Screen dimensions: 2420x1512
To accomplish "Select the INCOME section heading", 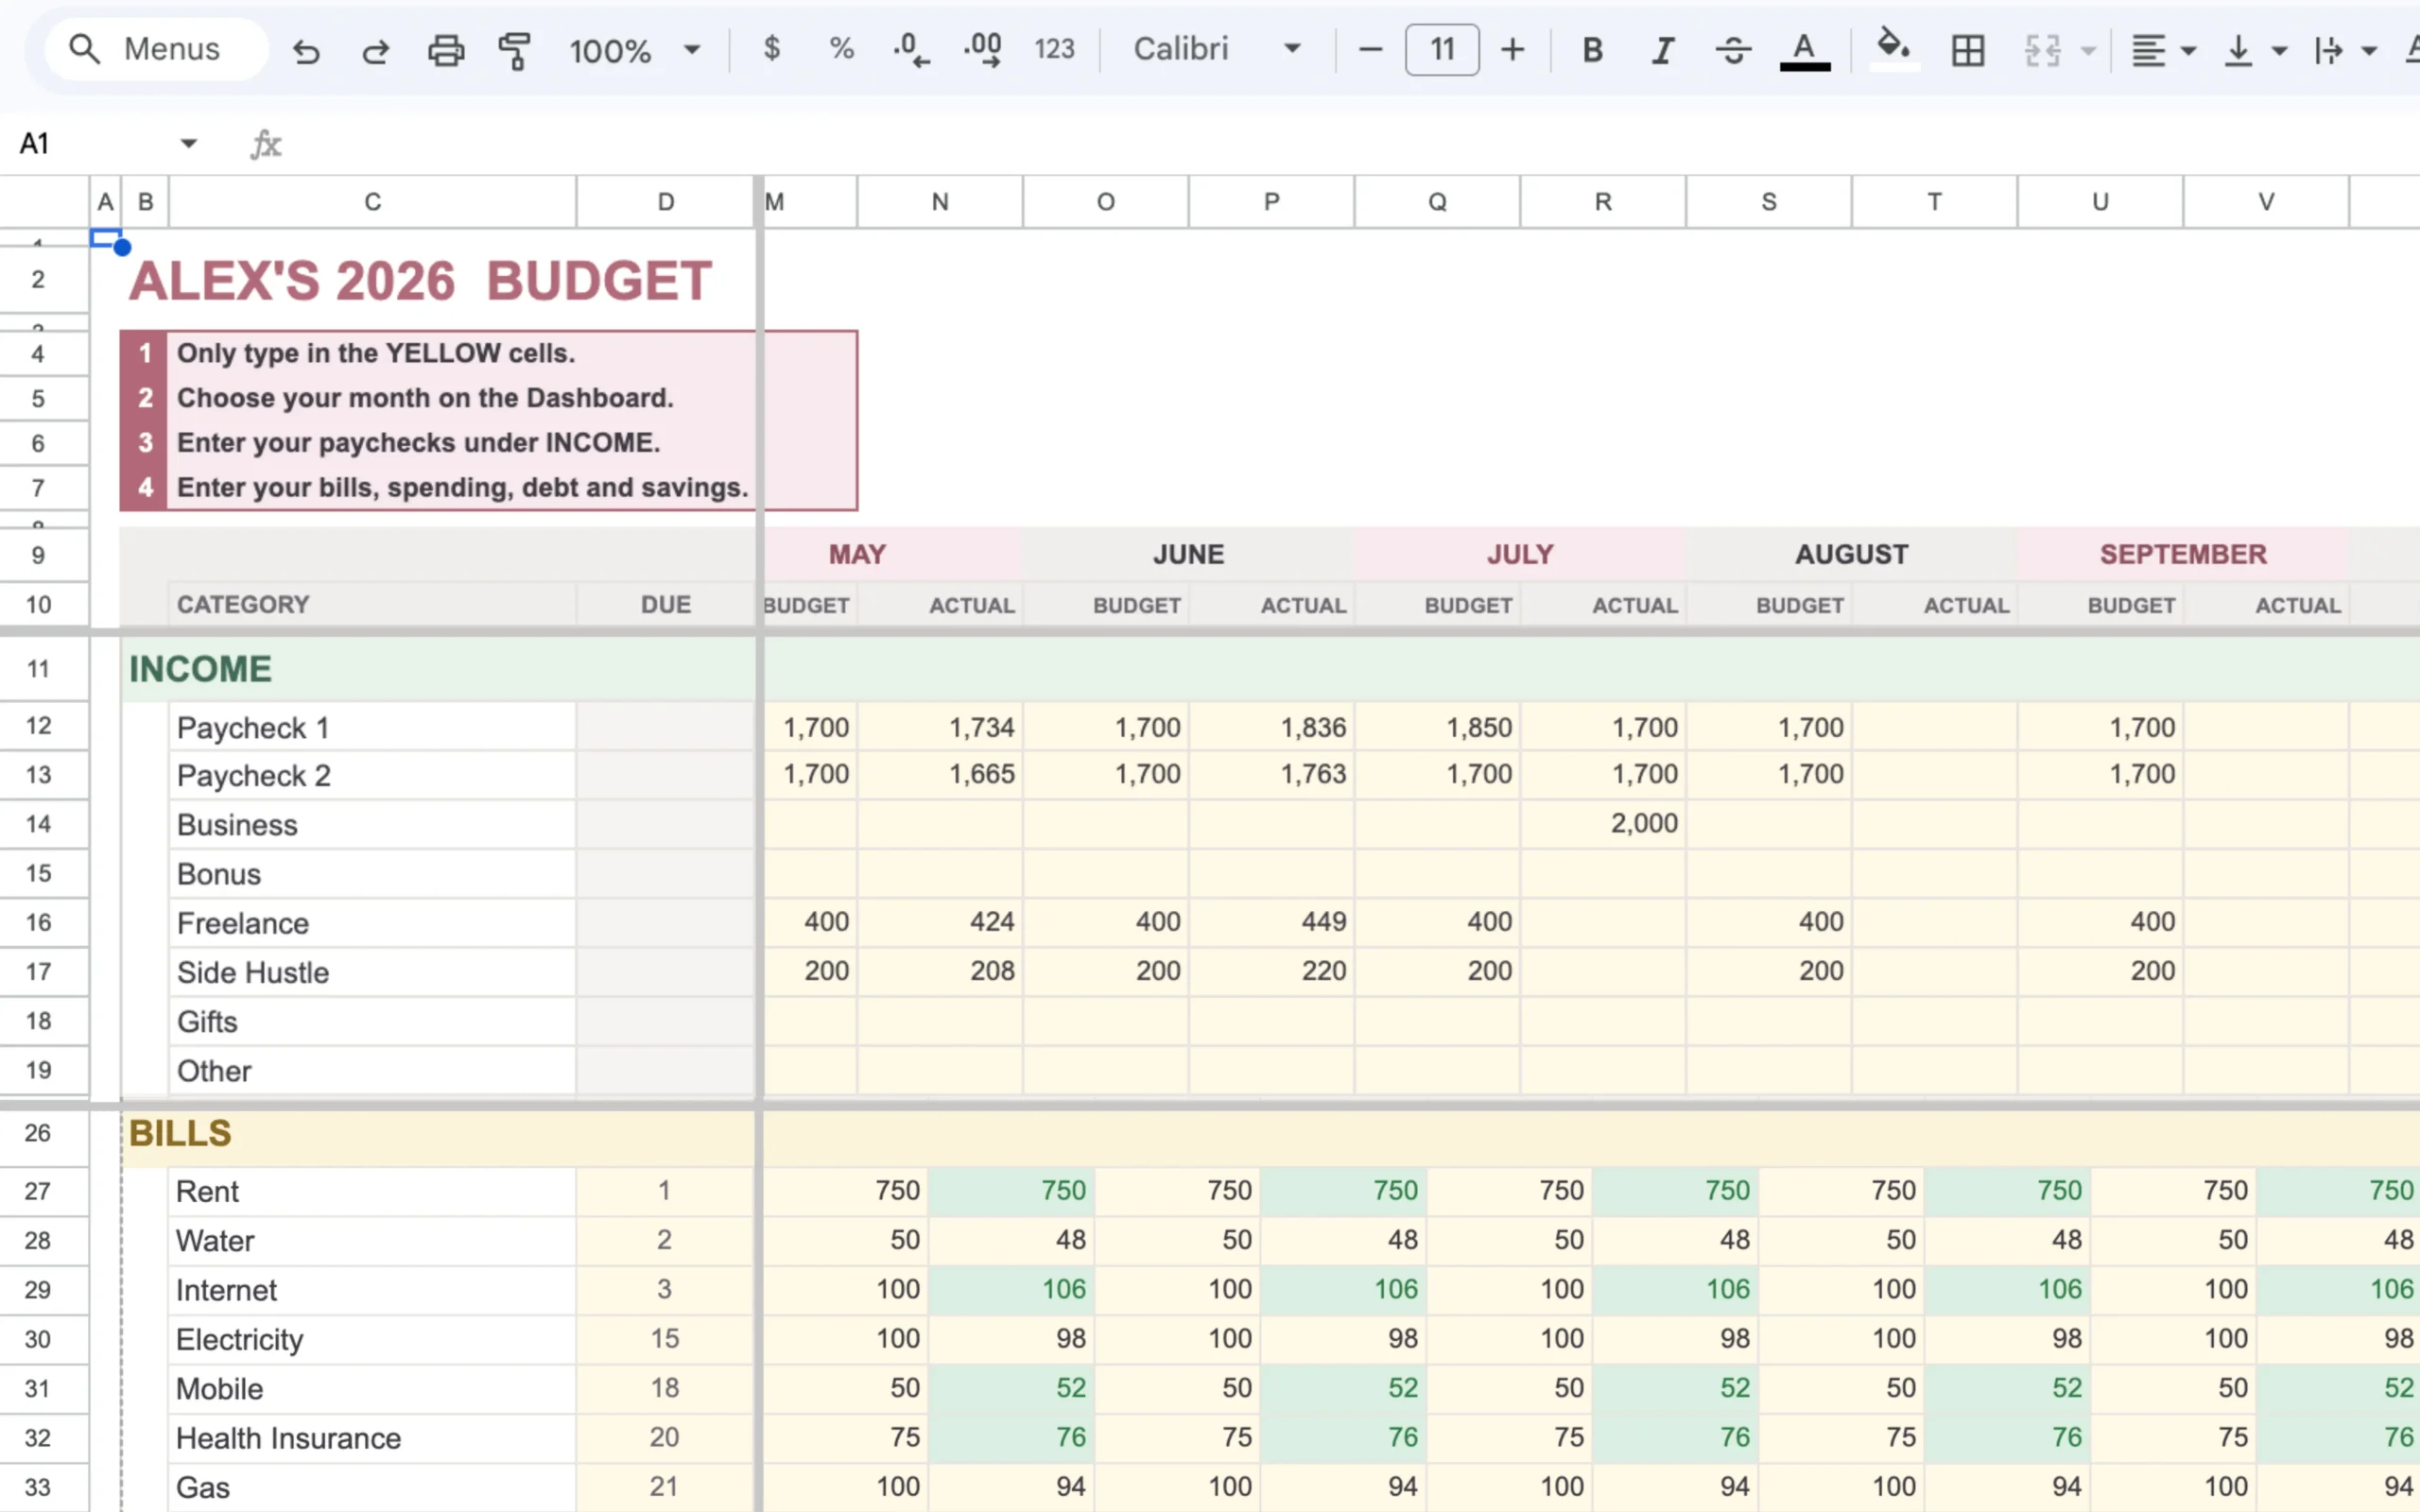I will pos(200,669).
